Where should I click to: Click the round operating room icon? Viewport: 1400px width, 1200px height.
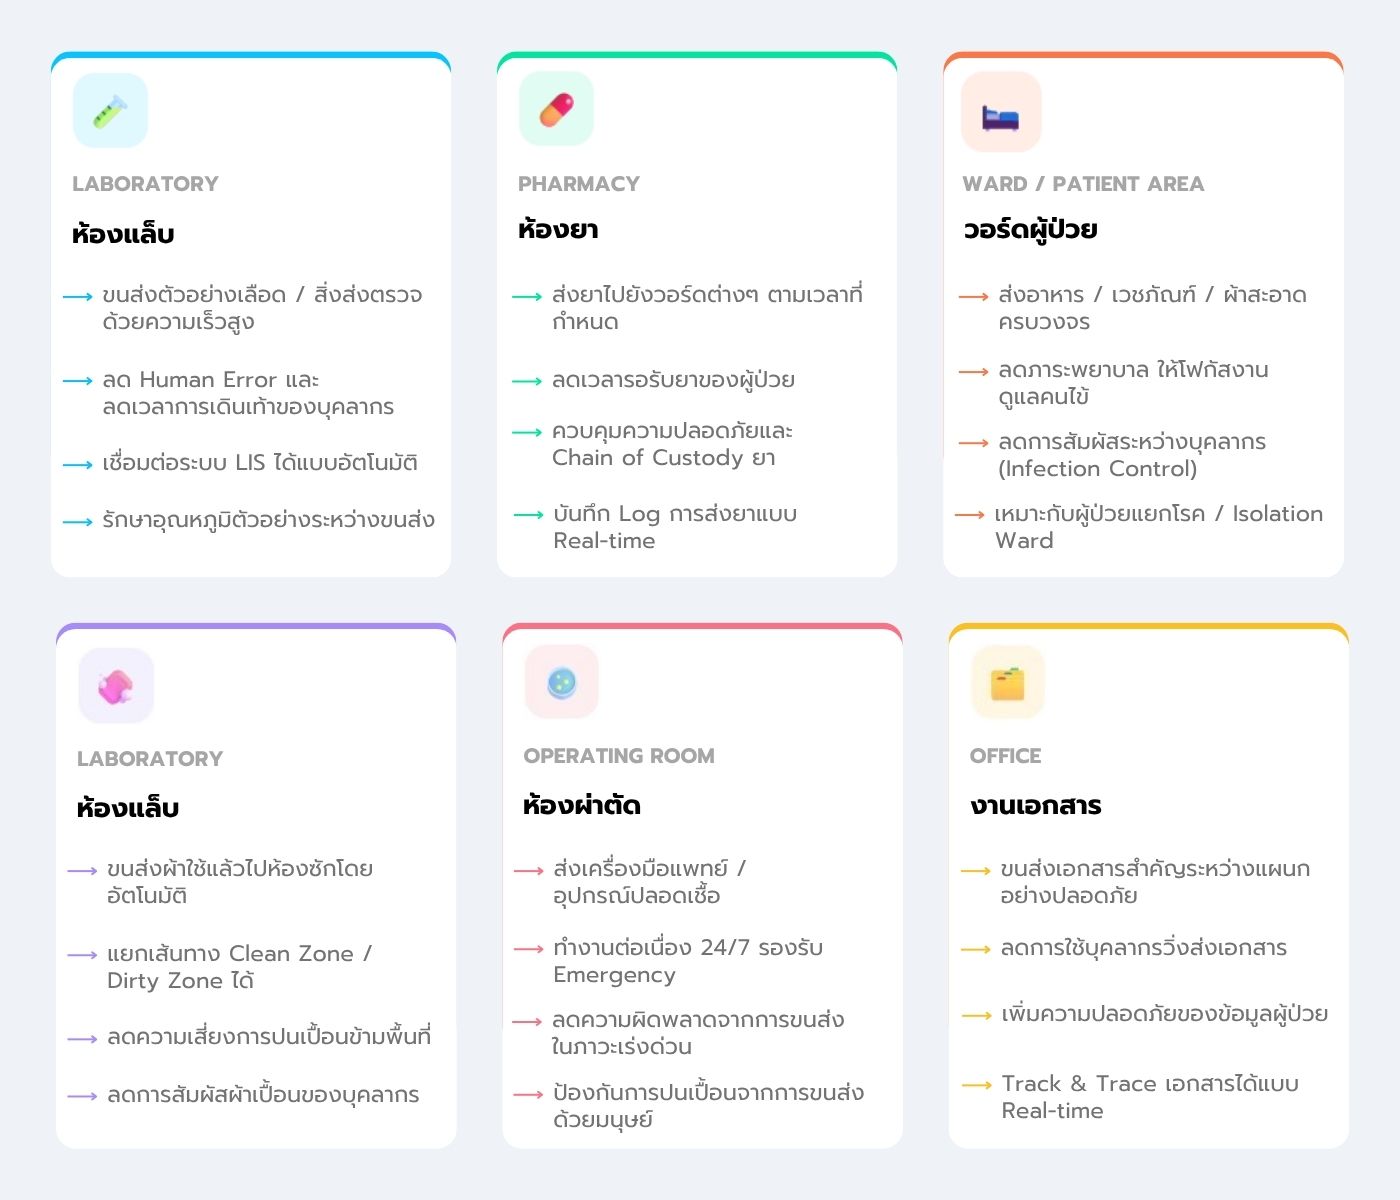coord(562,683)
